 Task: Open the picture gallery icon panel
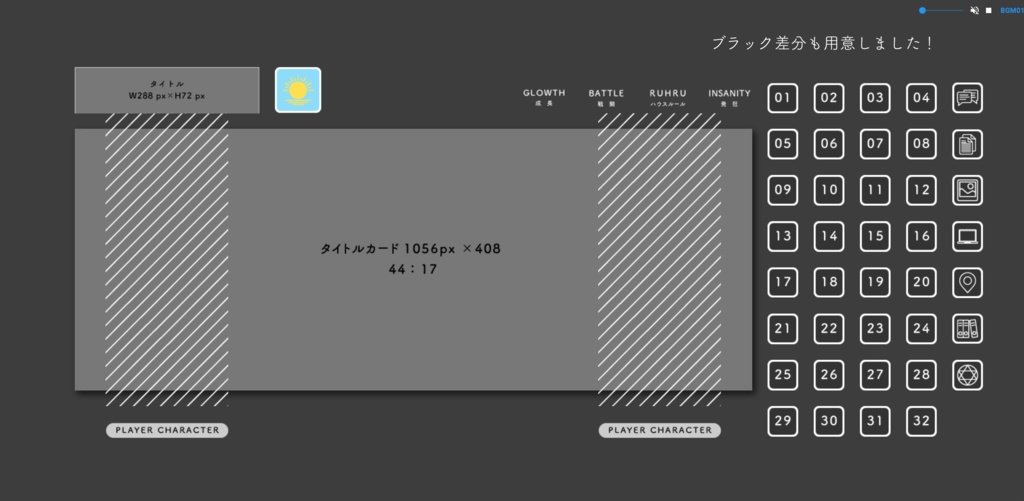point(967,190)
